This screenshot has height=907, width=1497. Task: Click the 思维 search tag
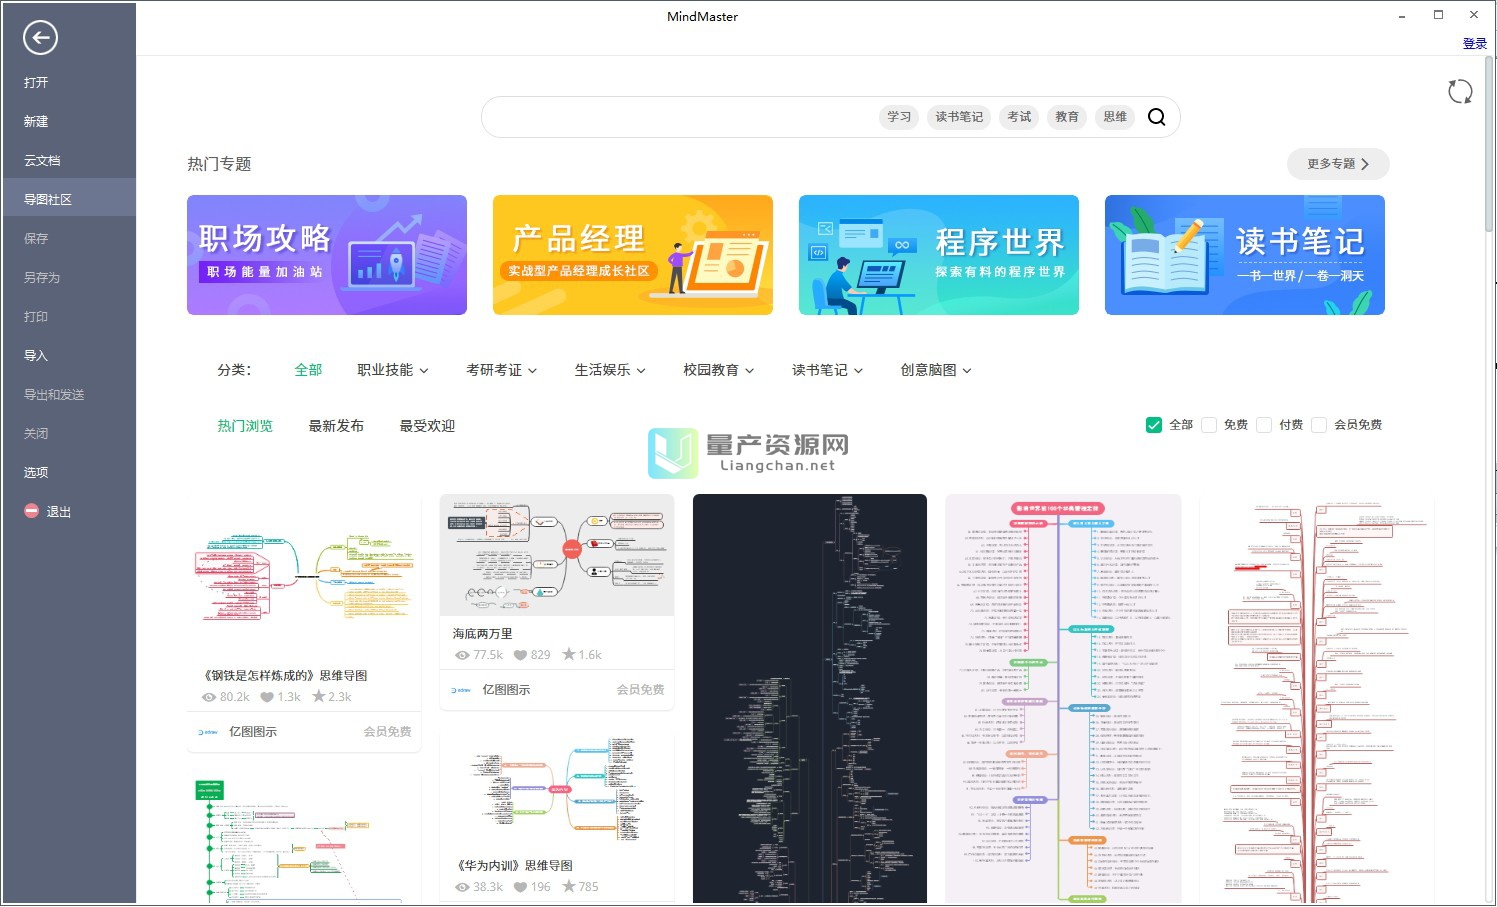[x=1115, y=117]
